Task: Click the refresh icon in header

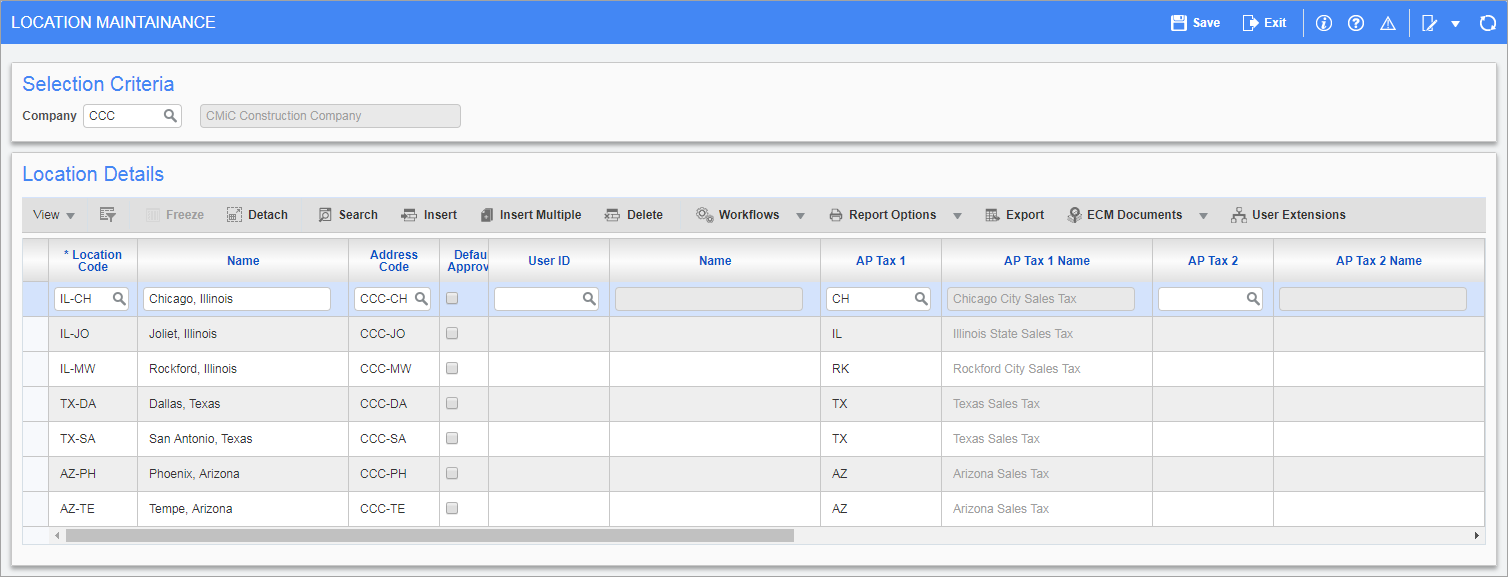Action: tap(1487, 23)
